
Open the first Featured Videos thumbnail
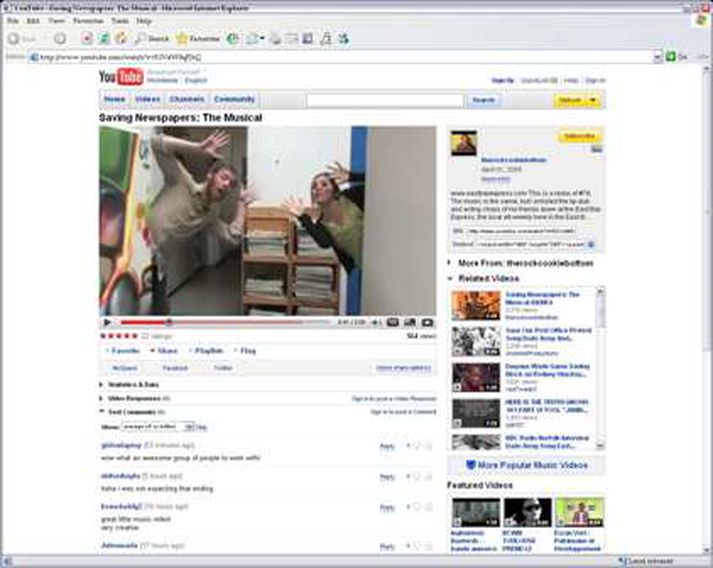pyautogui.click(x=476, y=512)
